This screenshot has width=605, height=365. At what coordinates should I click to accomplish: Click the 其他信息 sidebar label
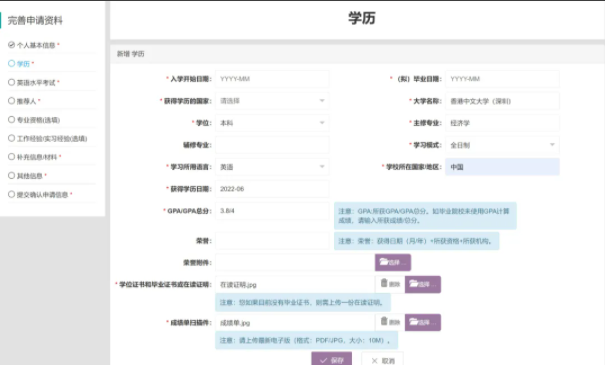tap(30, 176)
